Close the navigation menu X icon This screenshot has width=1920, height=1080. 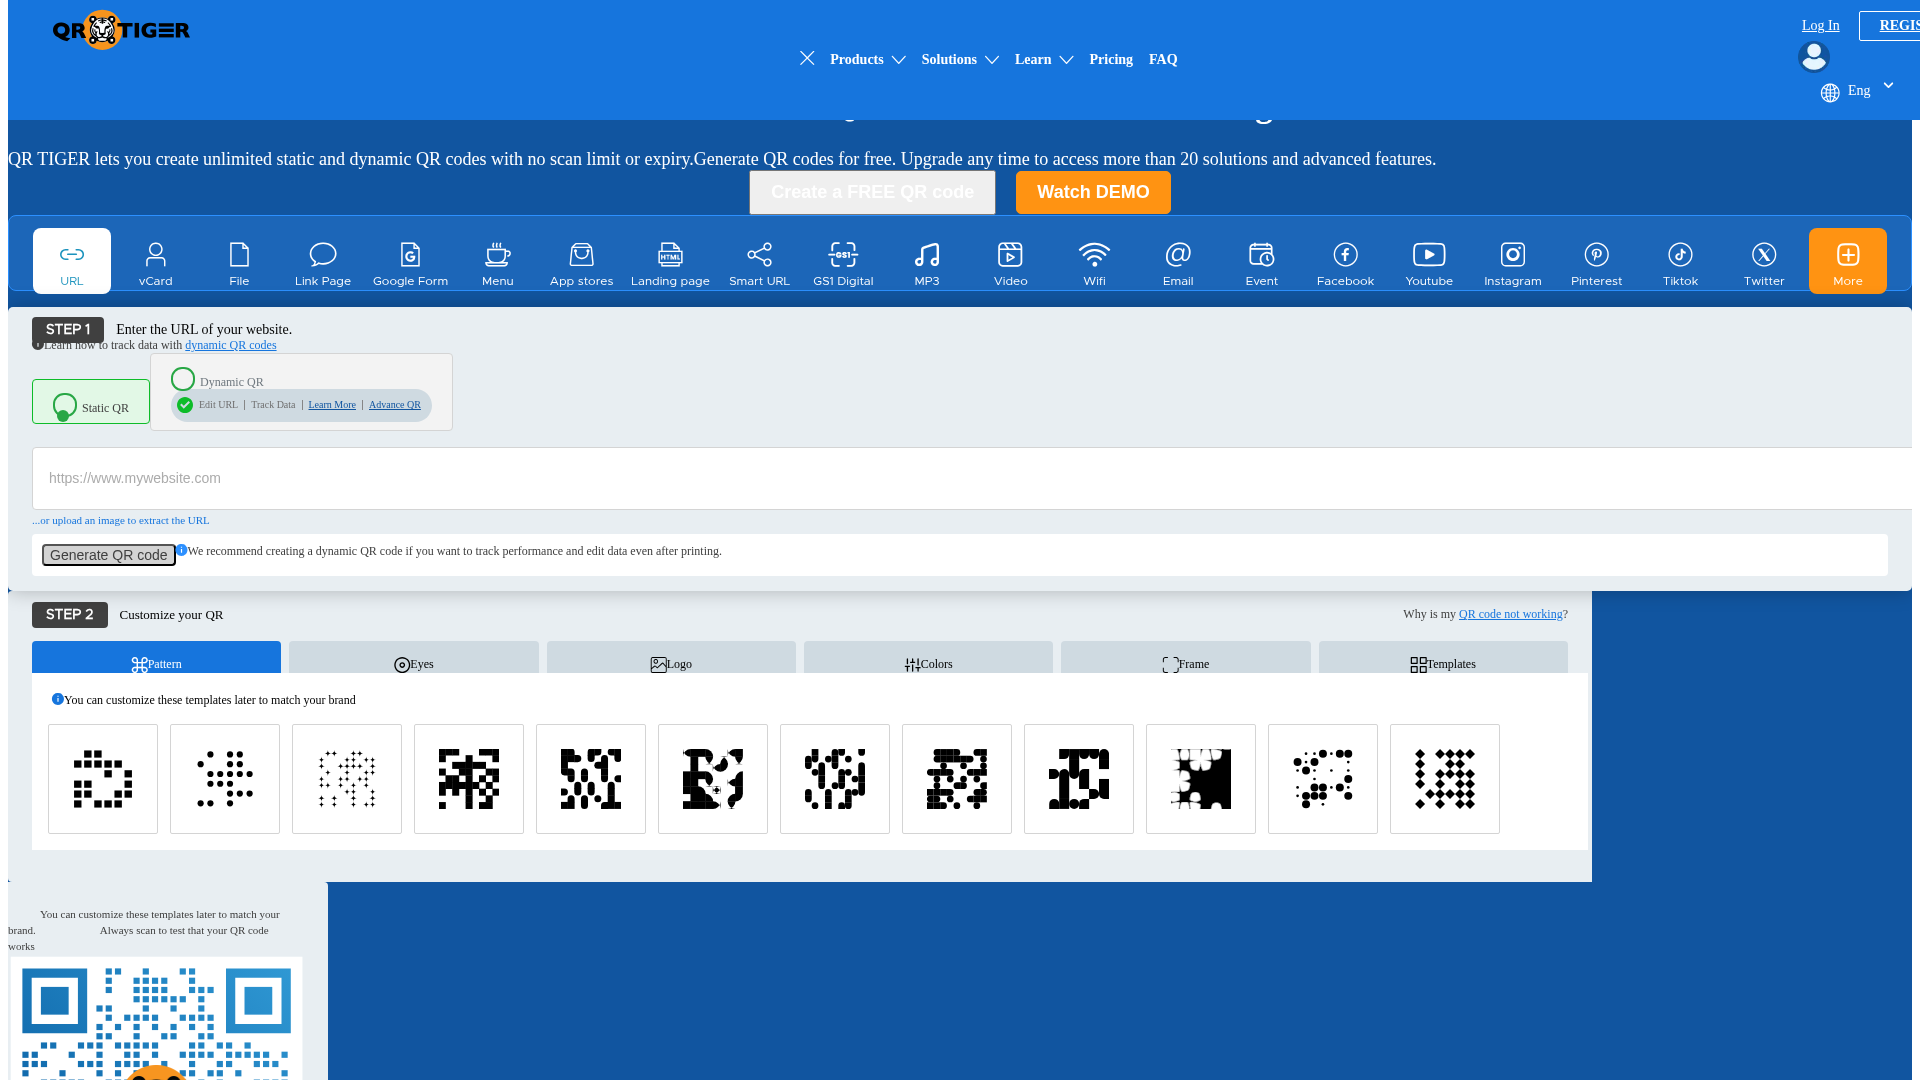(x=807, y=58)
